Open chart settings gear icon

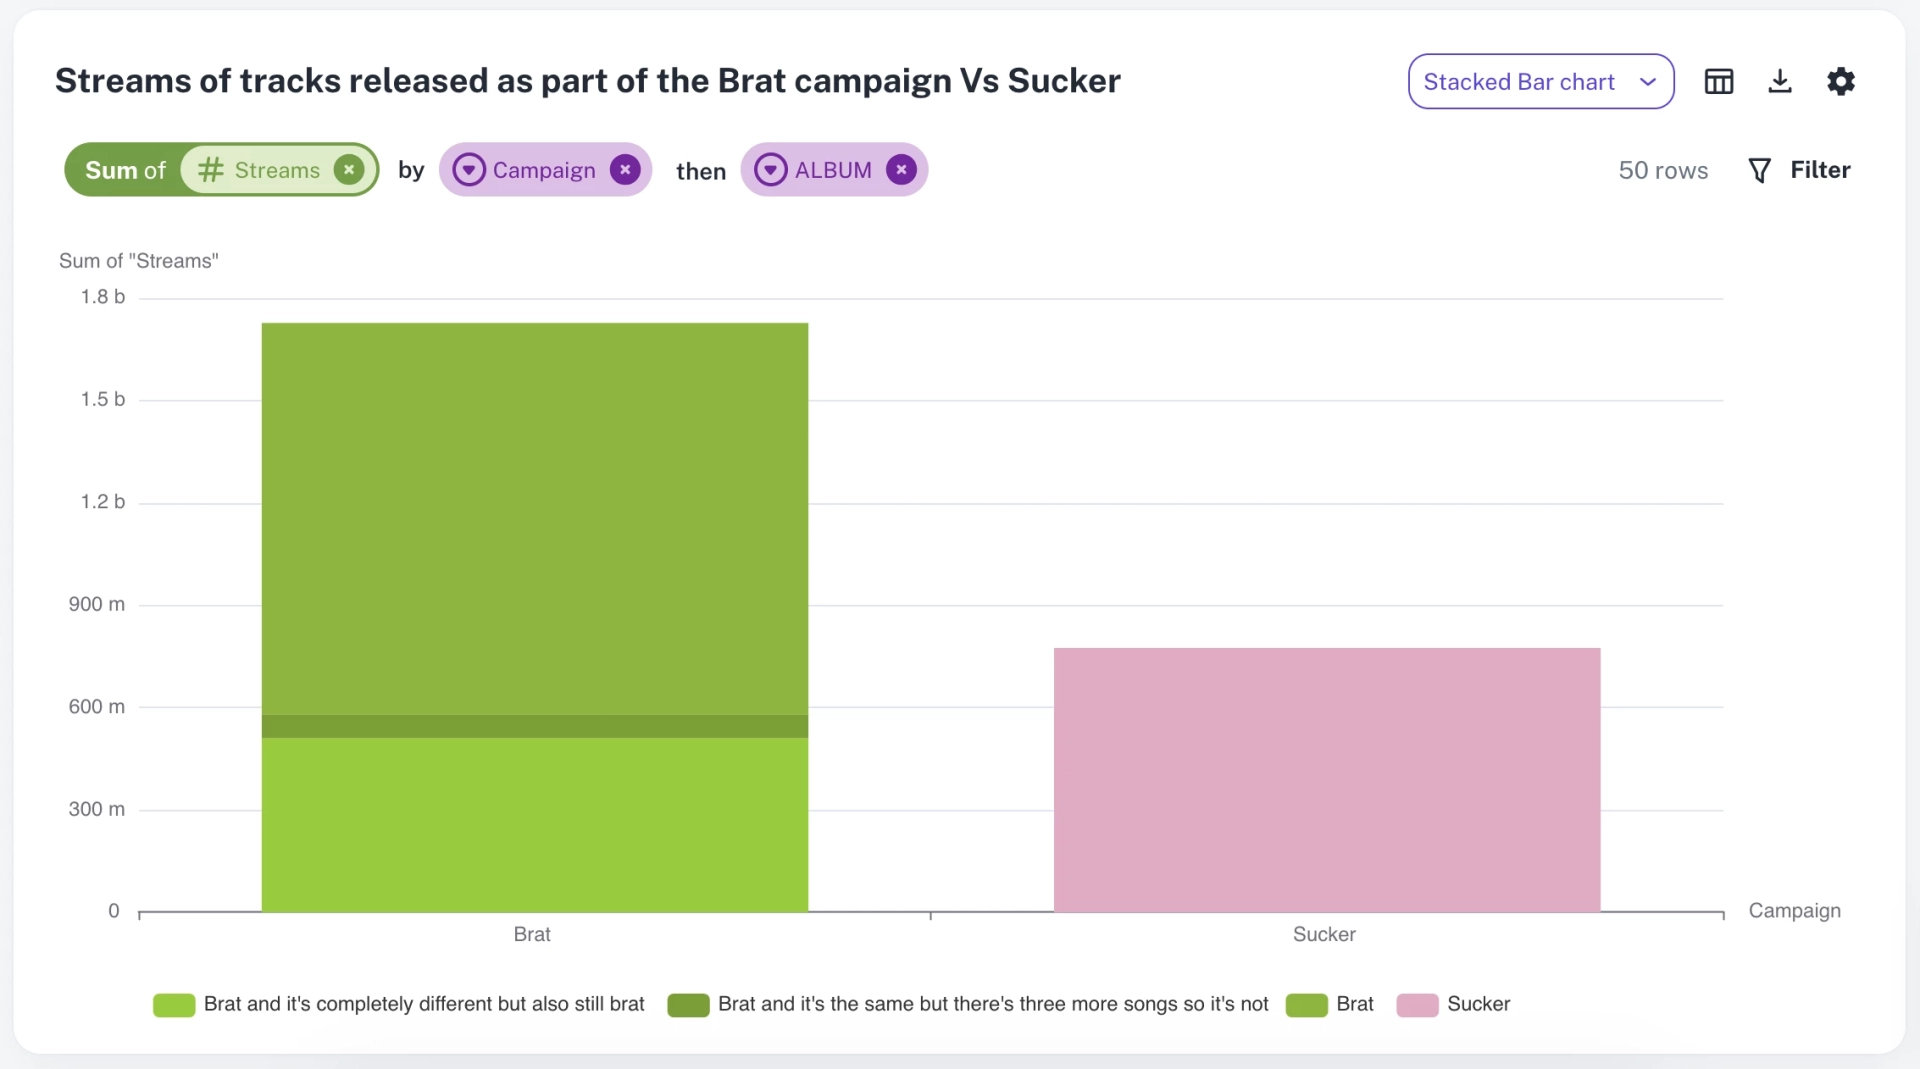1840,81
